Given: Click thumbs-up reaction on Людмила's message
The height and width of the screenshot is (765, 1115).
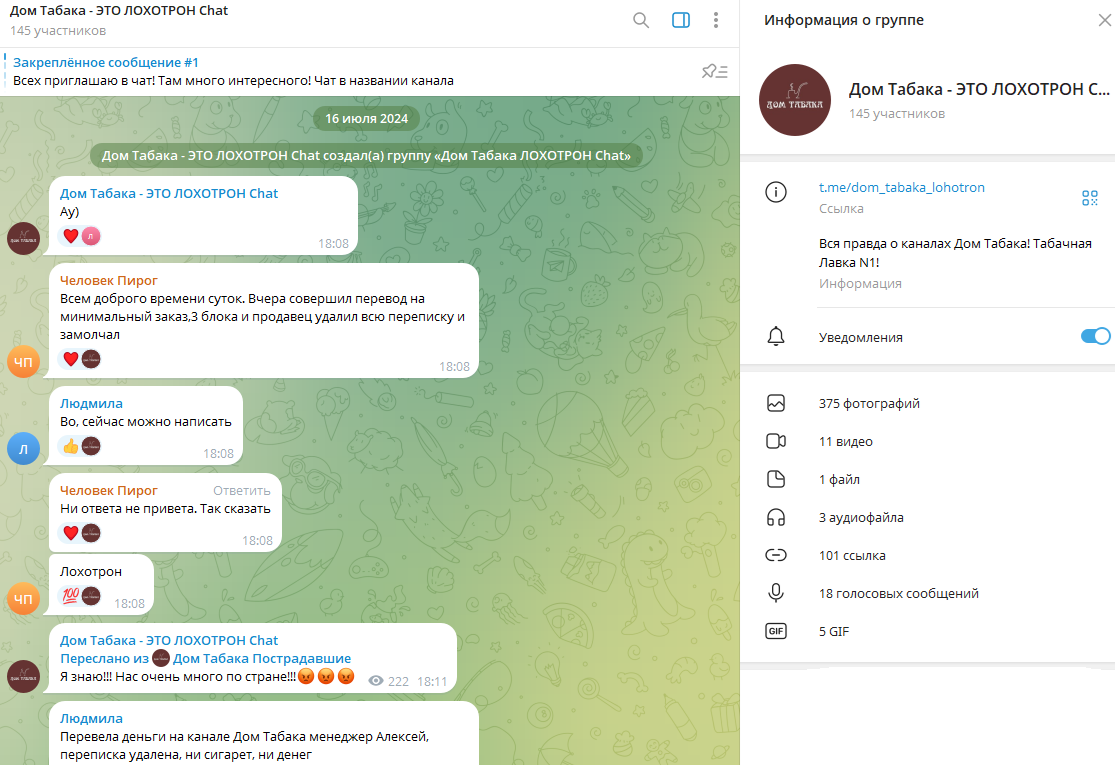Looking at the screenshot, I should pos(71,446).
